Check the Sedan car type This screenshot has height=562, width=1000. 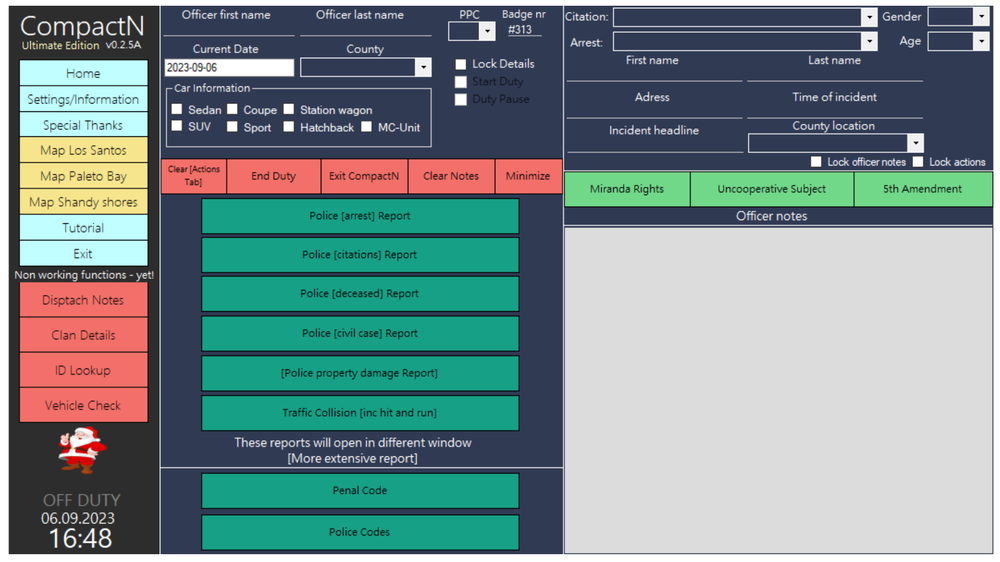[177, 109]
